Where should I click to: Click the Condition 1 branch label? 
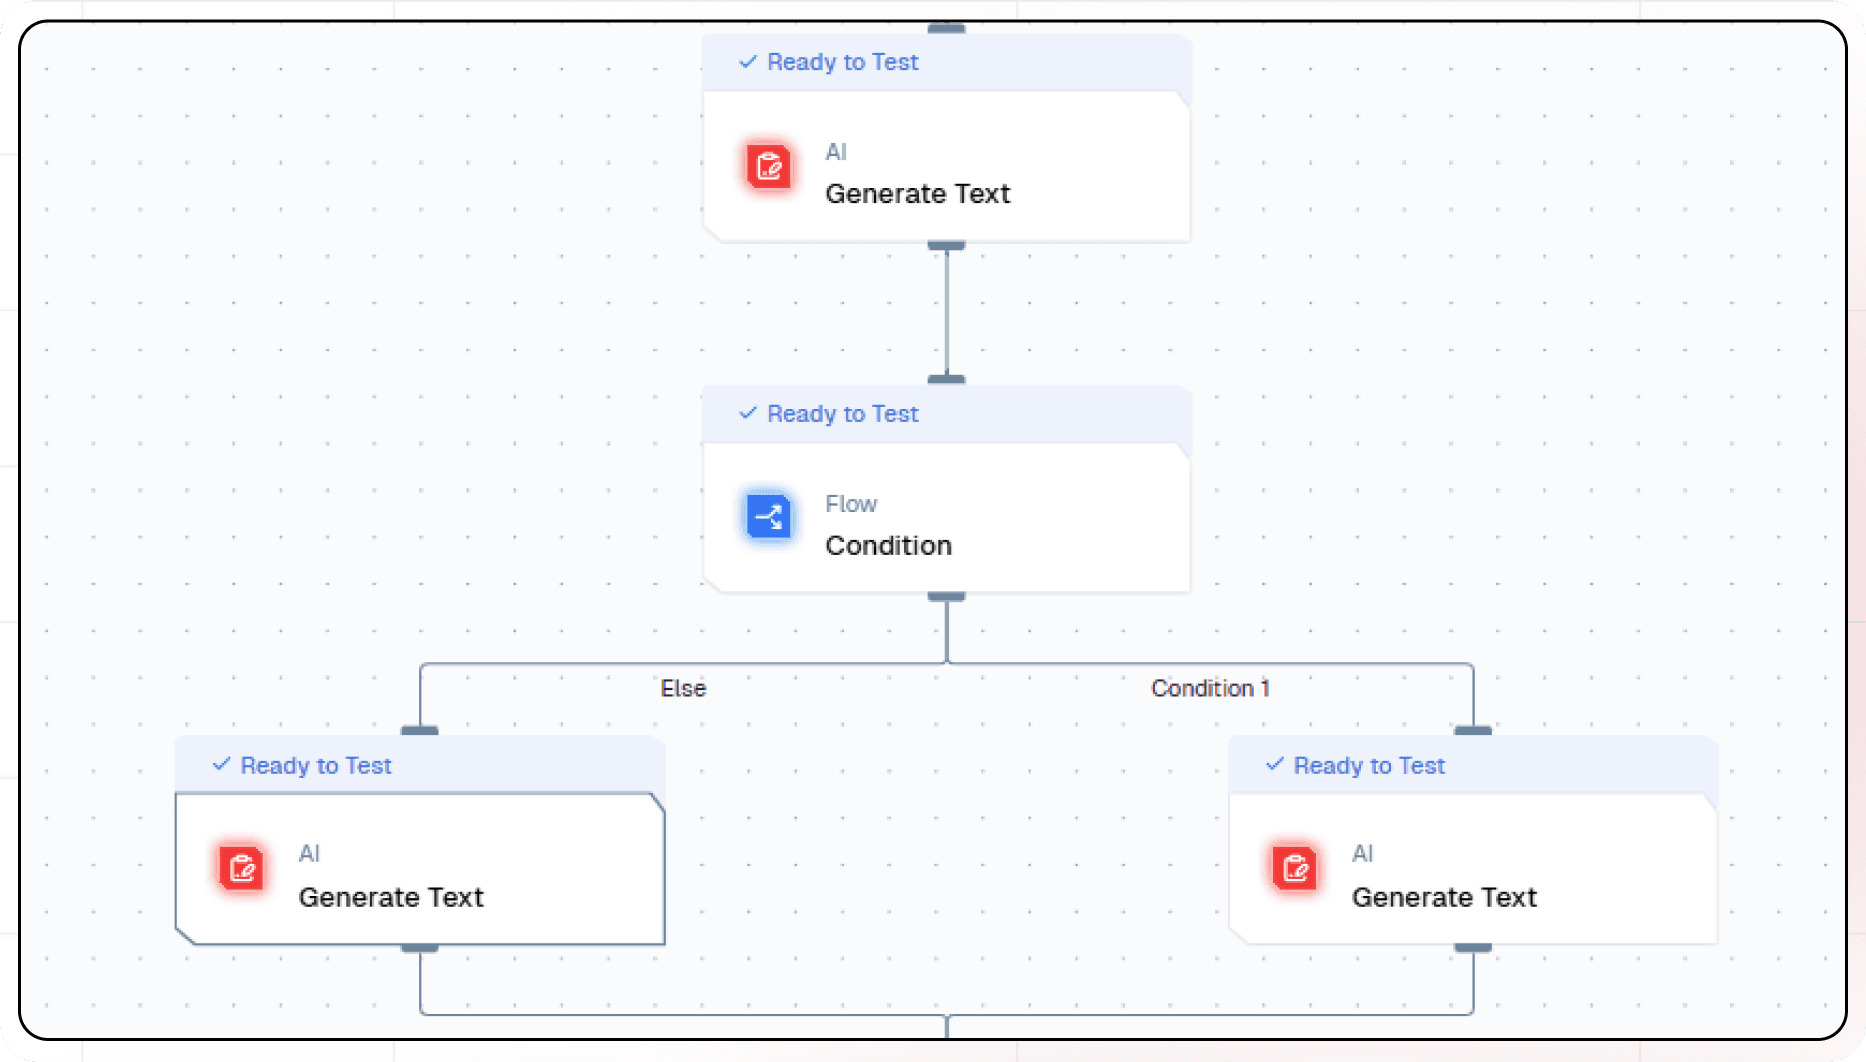1210,688
